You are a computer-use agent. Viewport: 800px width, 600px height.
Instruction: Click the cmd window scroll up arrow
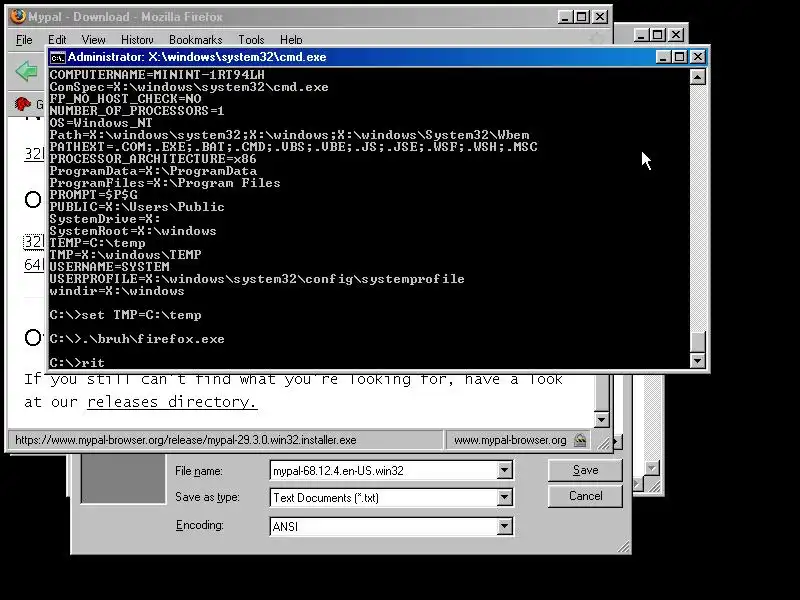697,77
